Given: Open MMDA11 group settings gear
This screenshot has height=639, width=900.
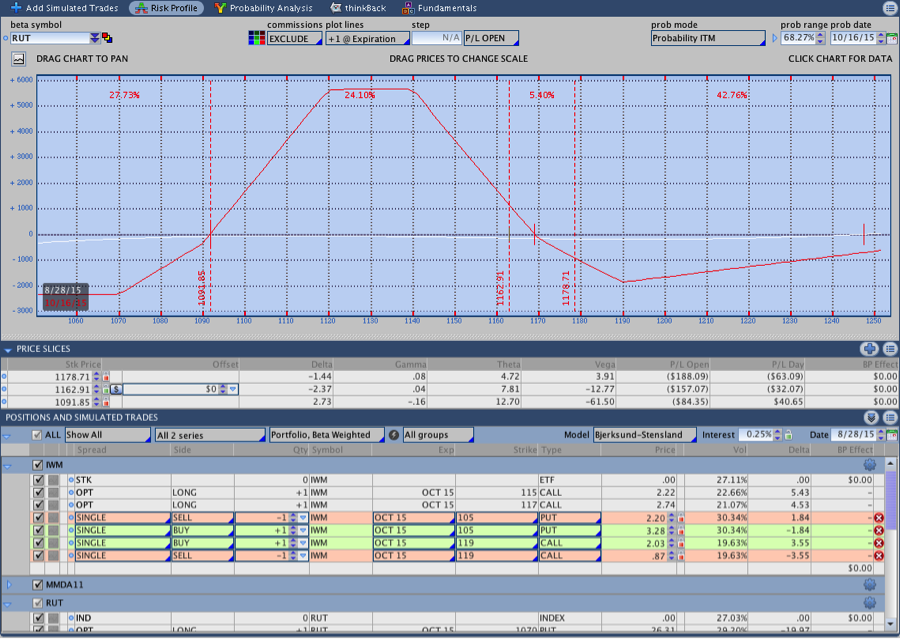Looking at the screenshot, I should (x=869, y=584).
